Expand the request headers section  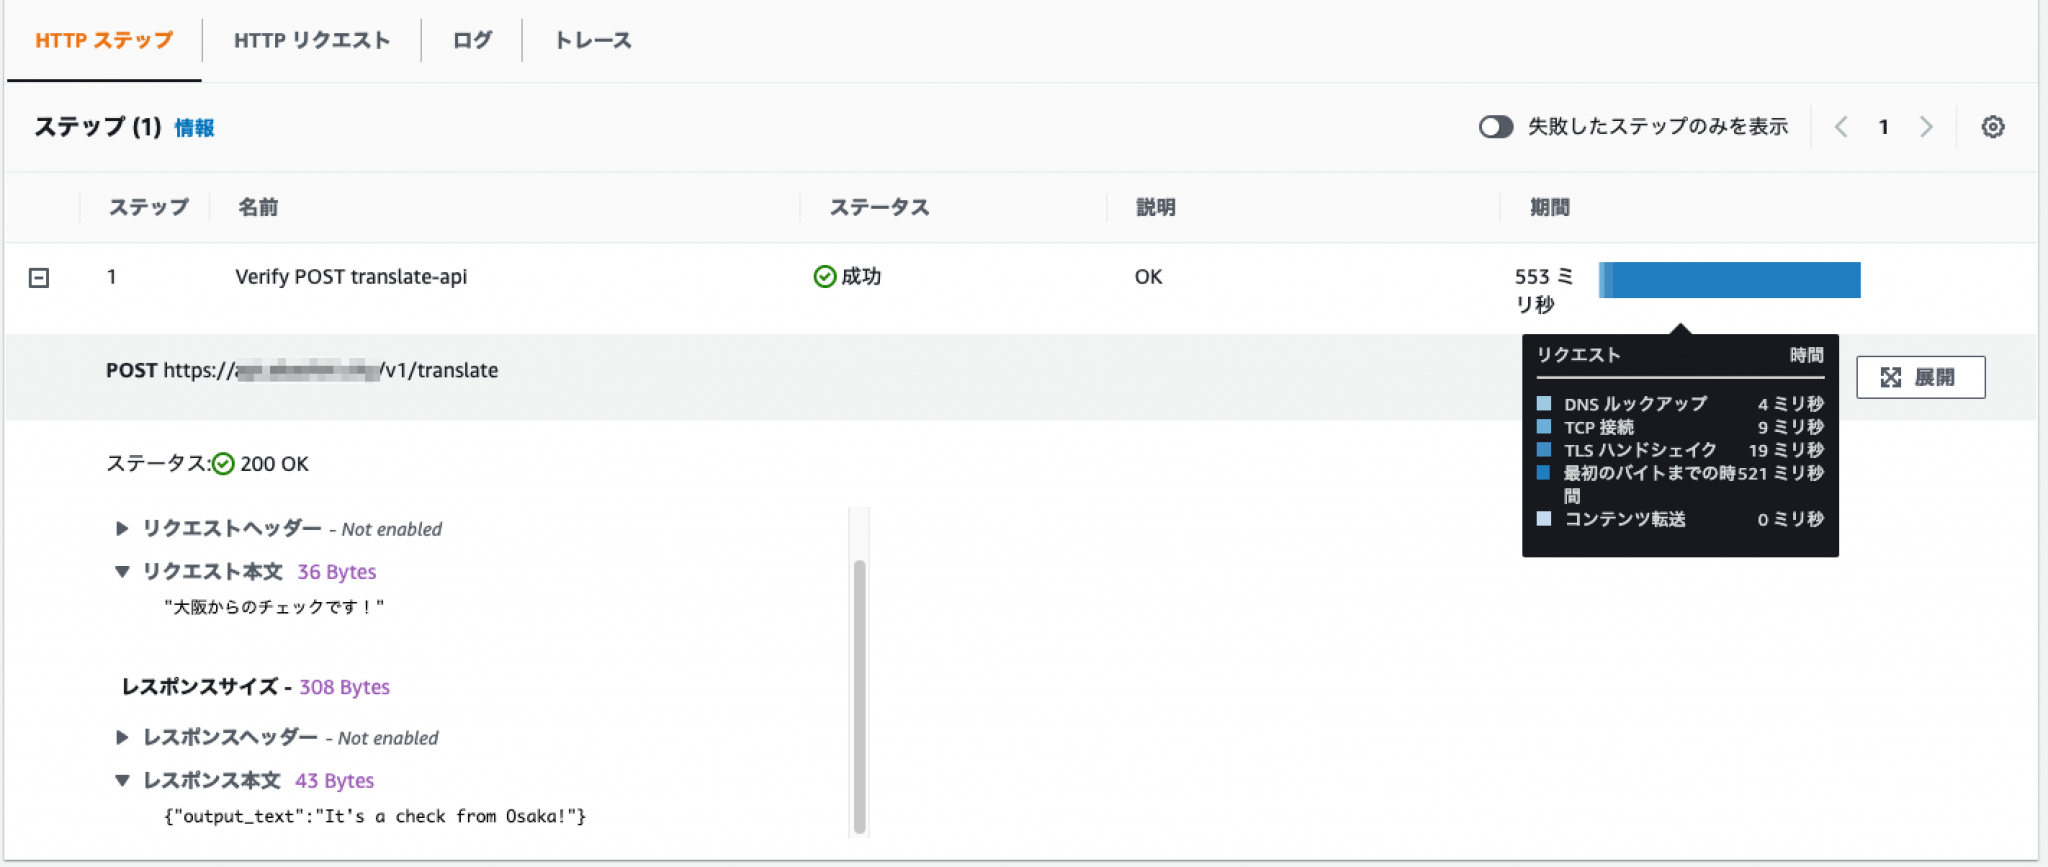click(x=122, y=529)
